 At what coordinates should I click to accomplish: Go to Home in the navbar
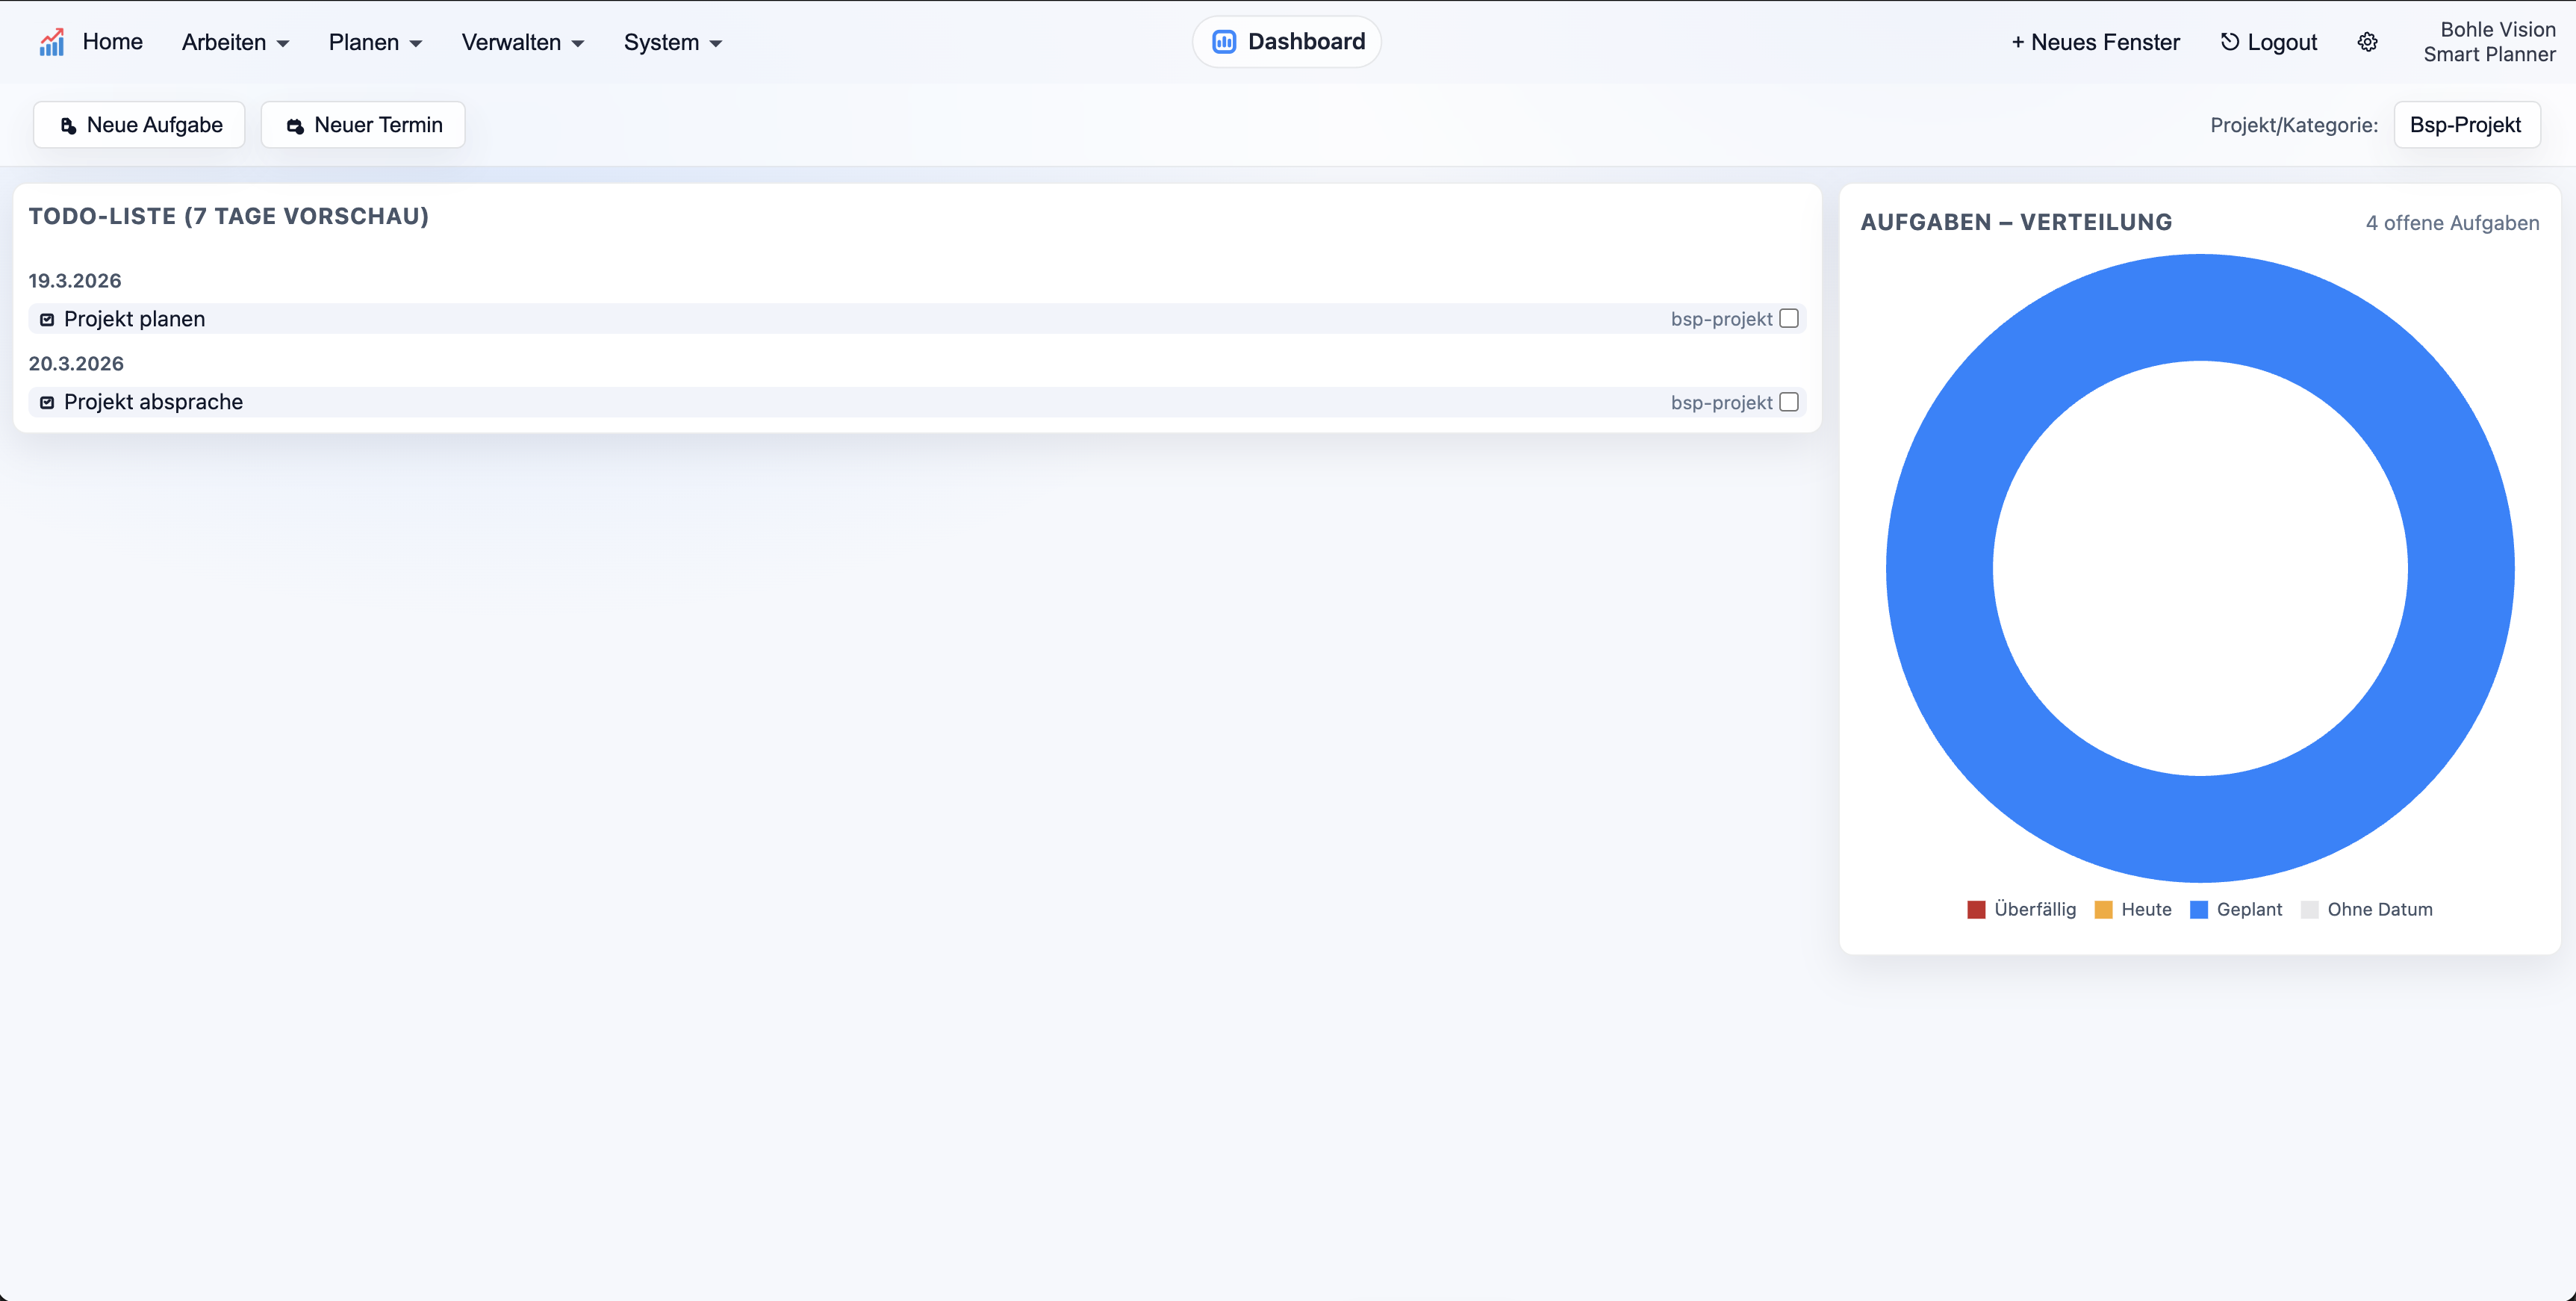pos(112,42)
